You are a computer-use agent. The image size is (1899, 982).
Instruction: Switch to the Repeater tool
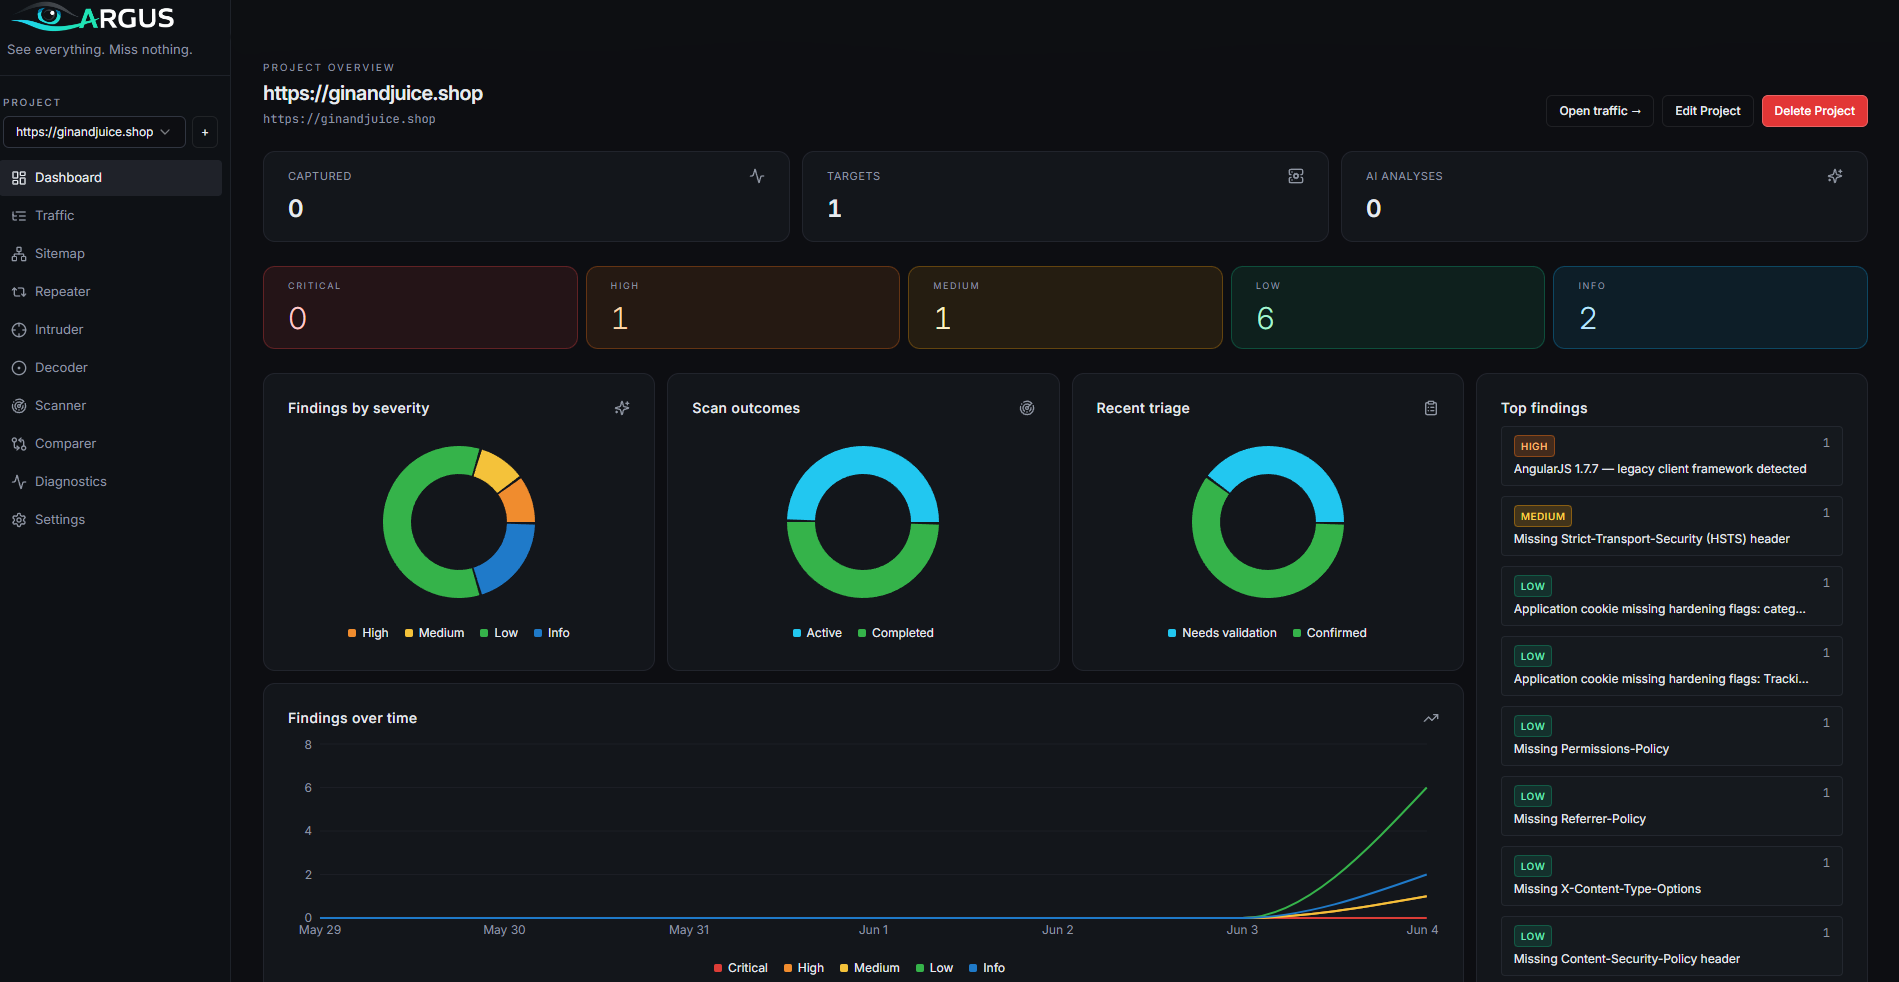click(x=111, y=292)
